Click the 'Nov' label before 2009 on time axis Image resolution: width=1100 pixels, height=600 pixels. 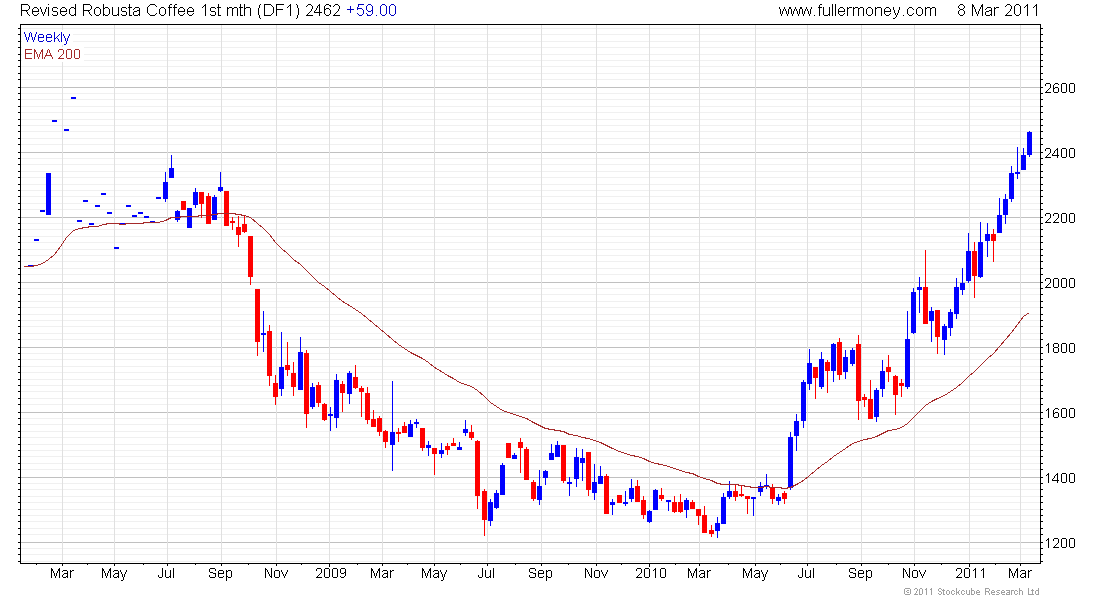coord(276,573)
